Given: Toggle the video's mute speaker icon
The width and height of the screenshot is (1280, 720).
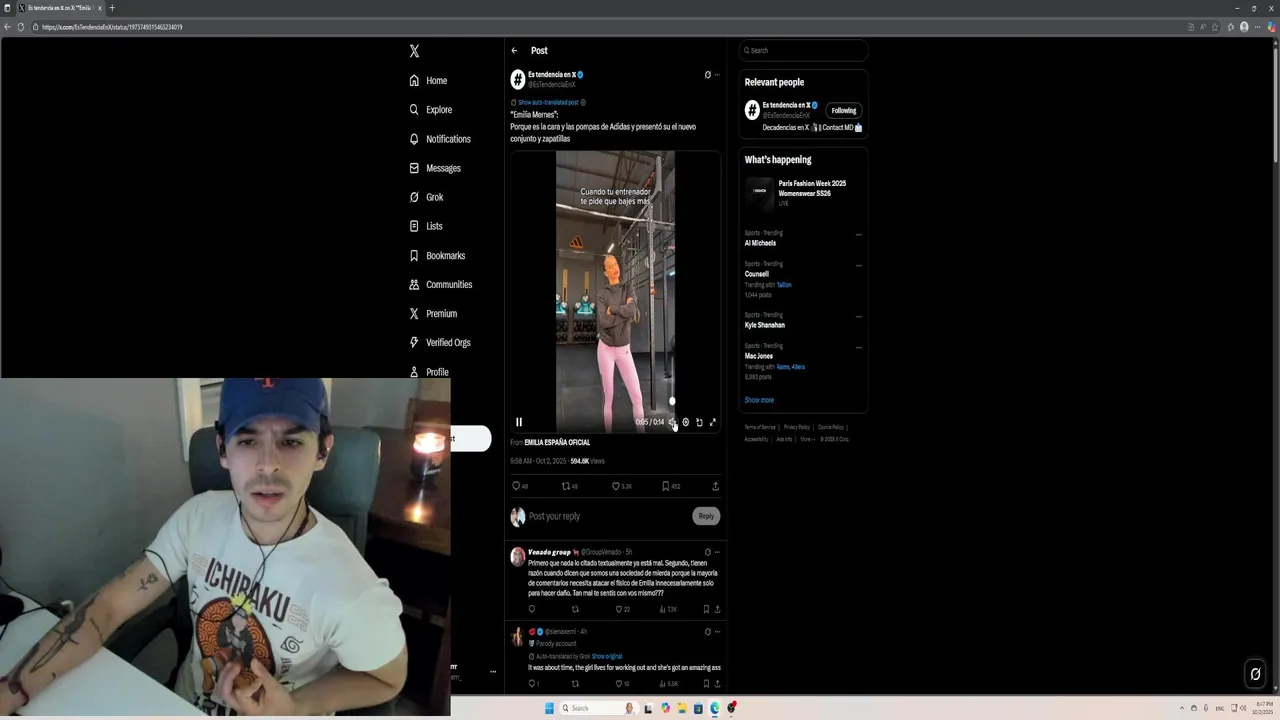Looking at the screenshot, I should (x=672, y=422).
